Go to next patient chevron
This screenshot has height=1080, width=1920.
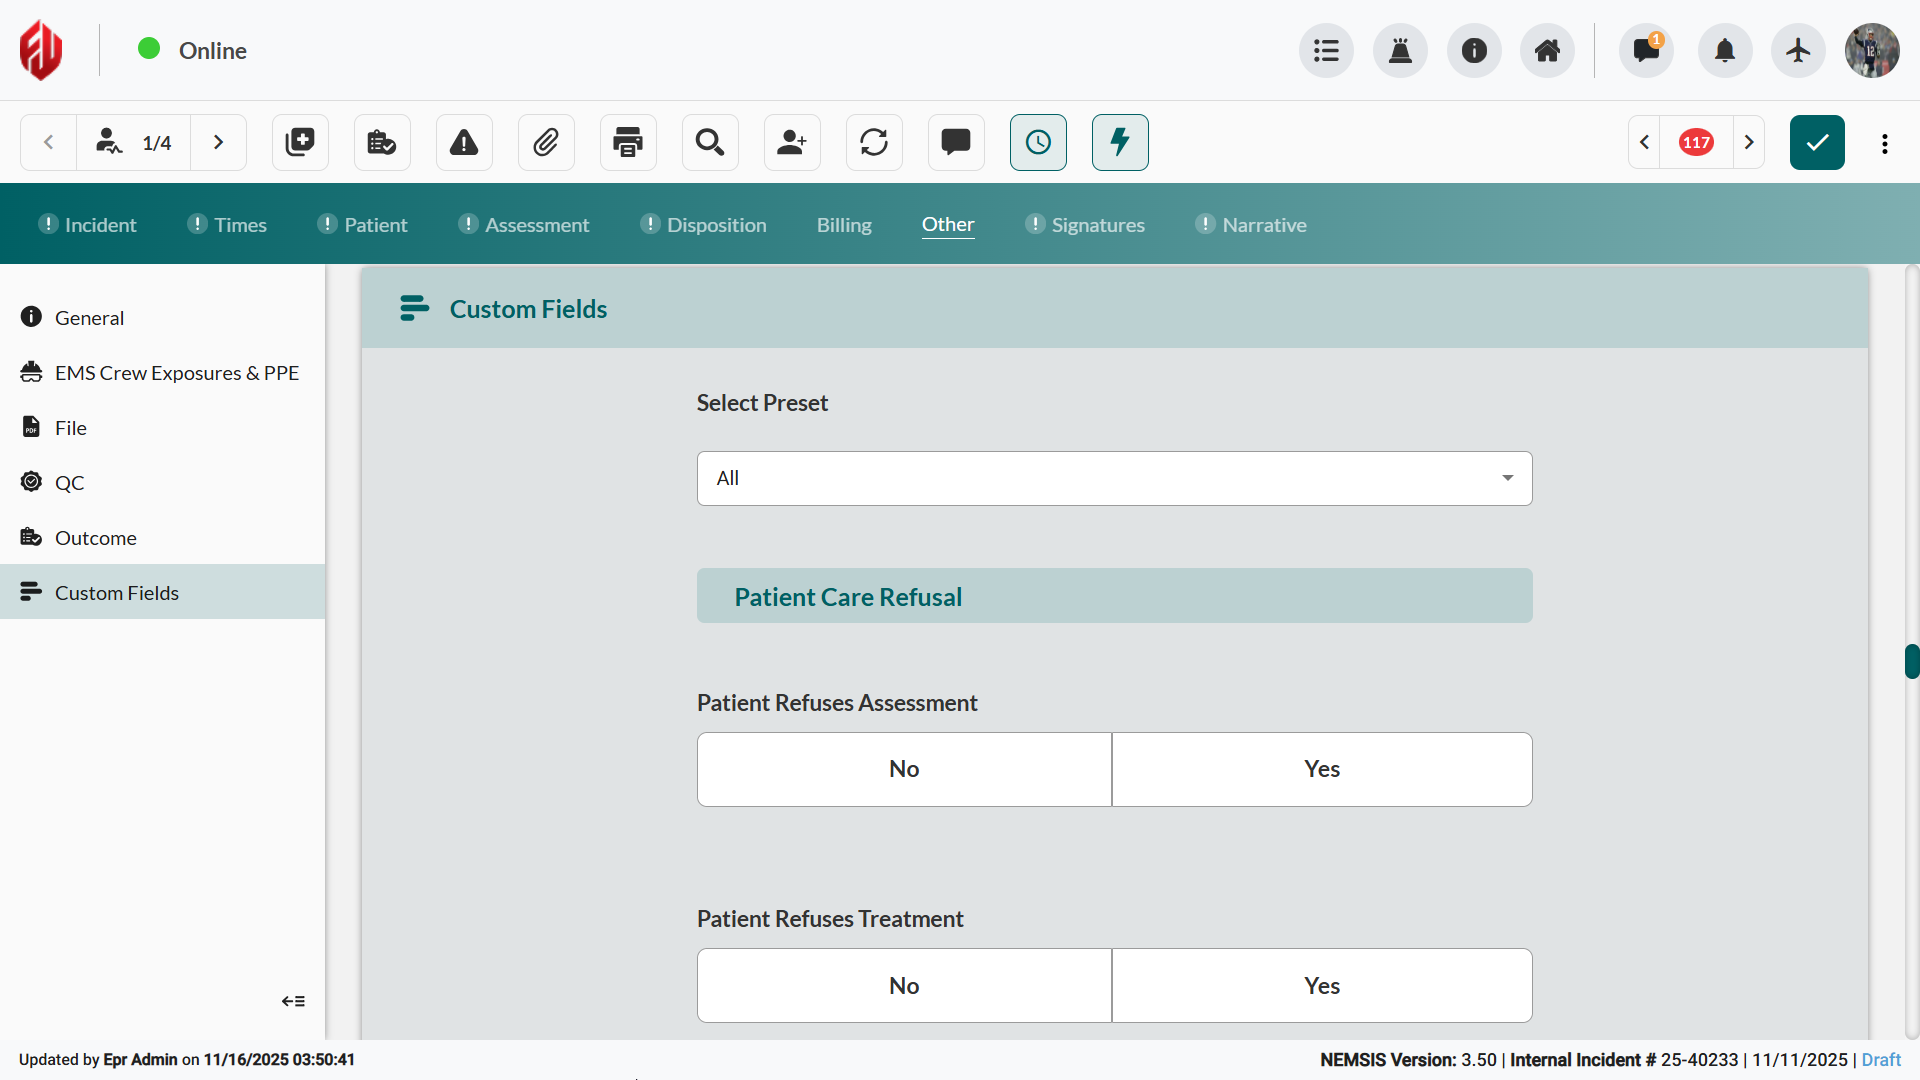click(x=218, y=142)
